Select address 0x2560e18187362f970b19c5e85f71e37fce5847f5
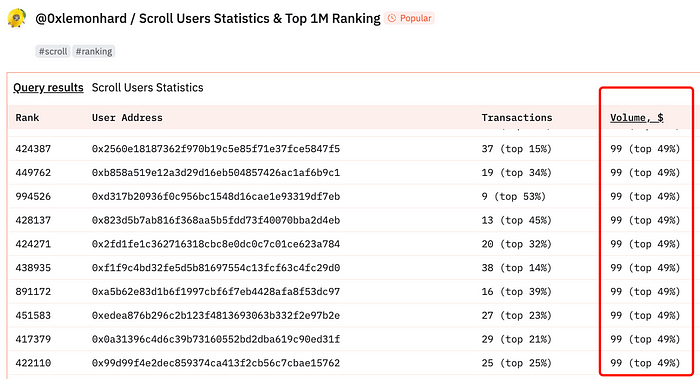The image size is (700, 379). tap(216, 149)
